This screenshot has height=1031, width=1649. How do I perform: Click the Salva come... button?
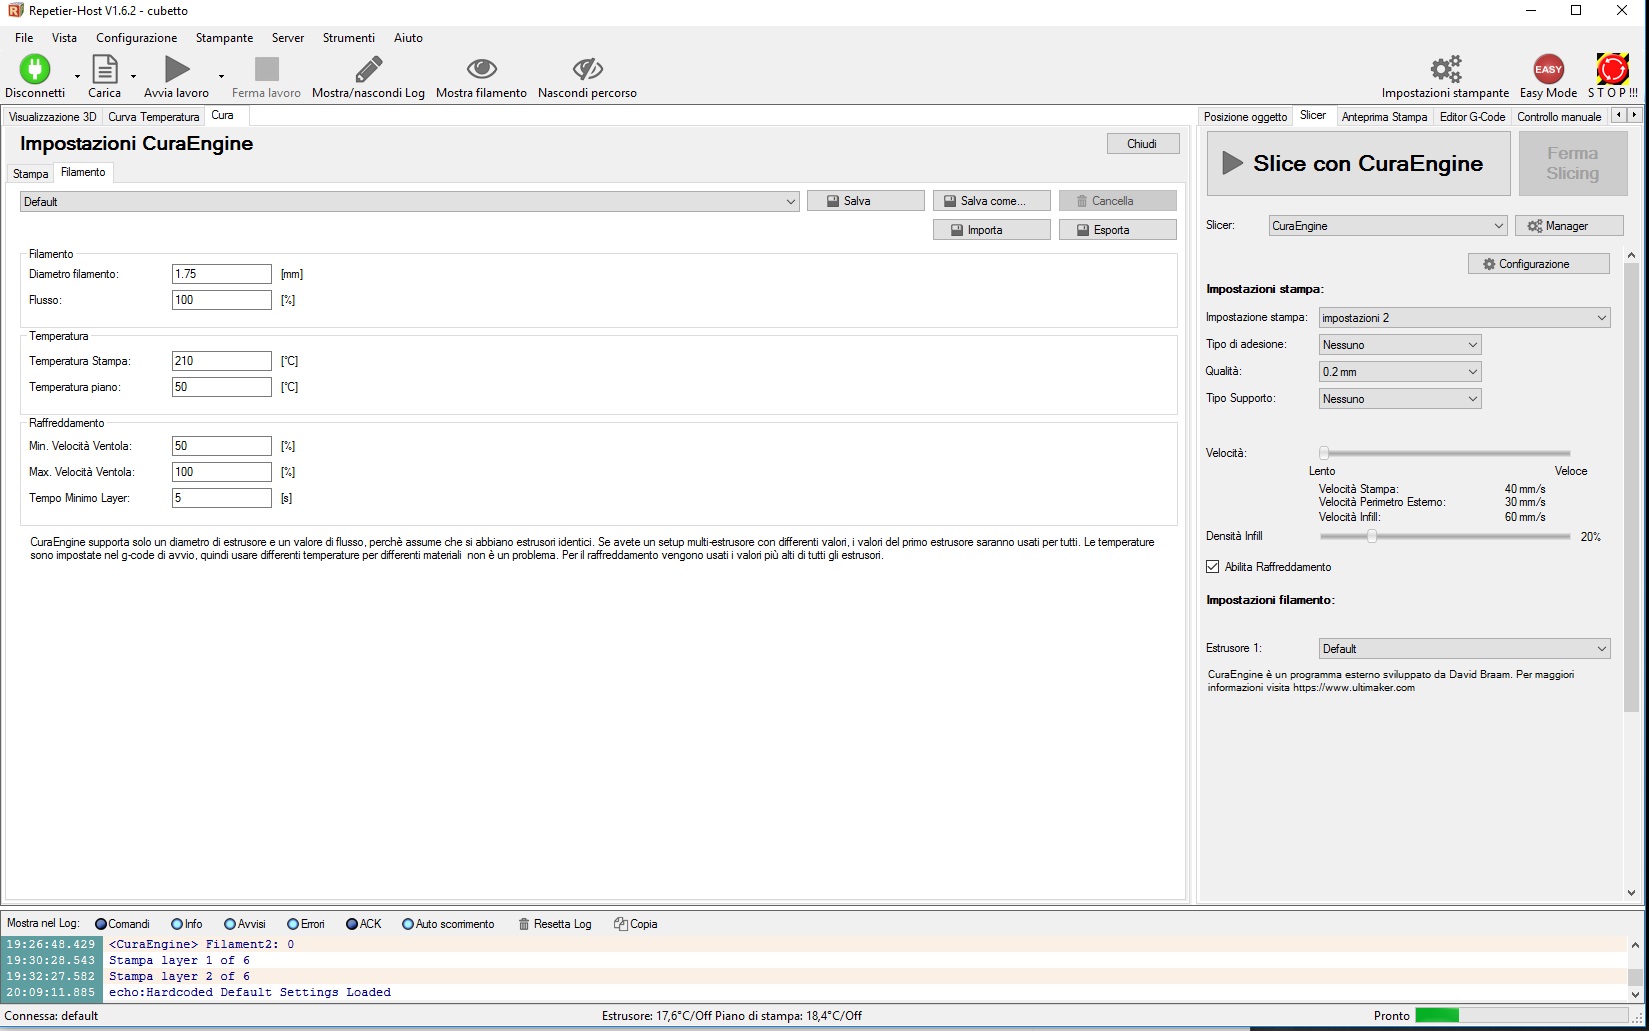pos(991,201)
